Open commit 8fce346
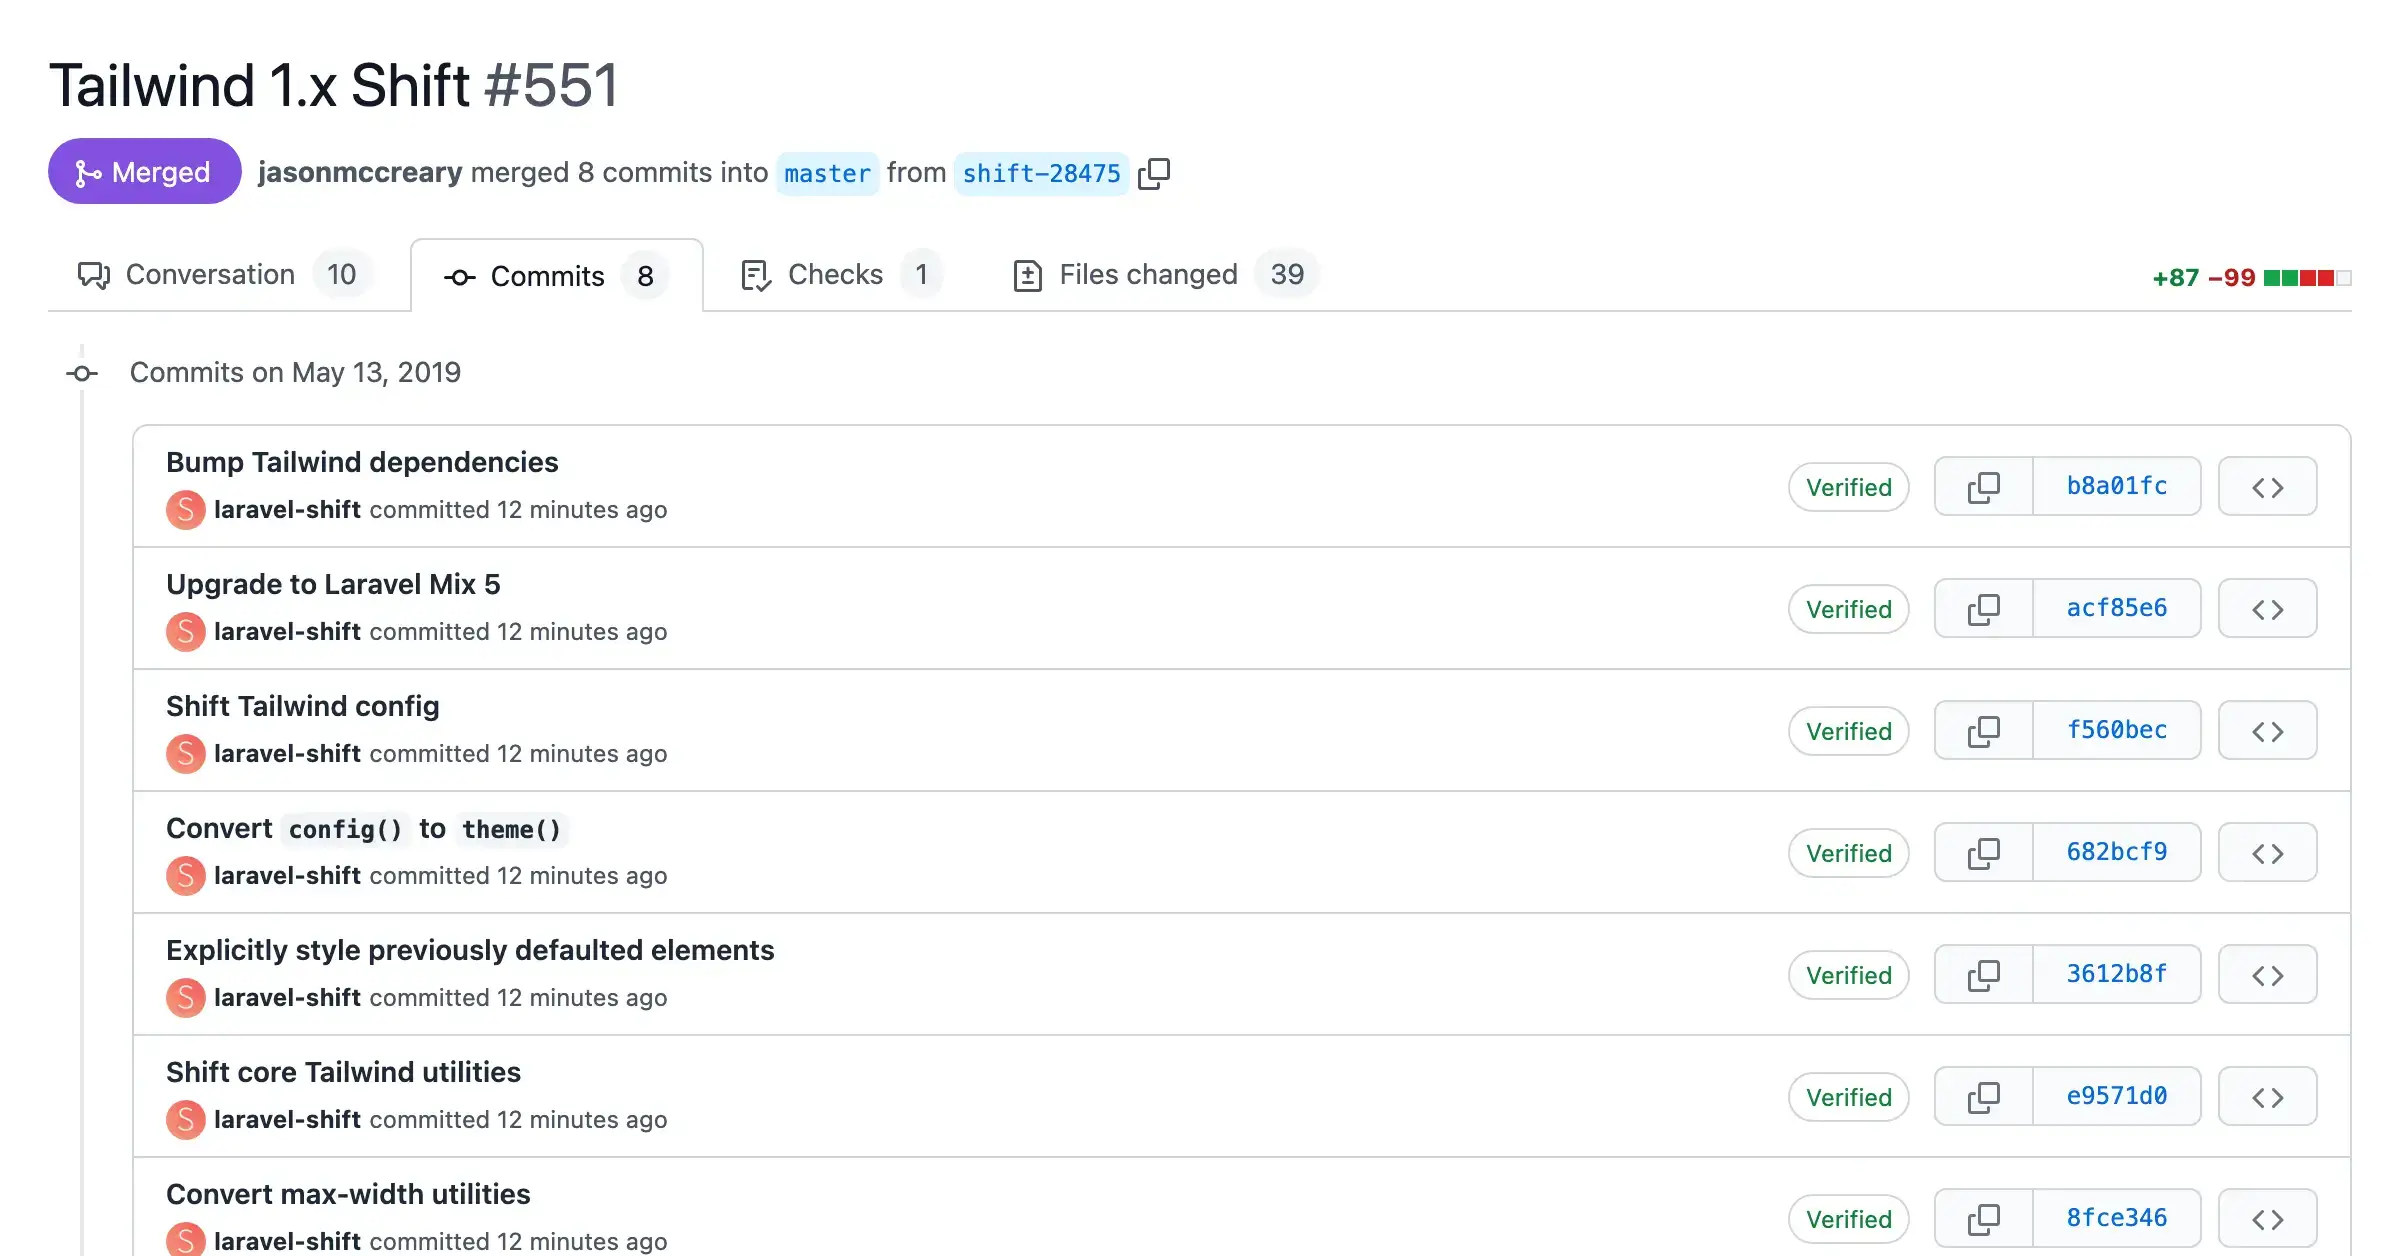This screenshot has width=2400, height=1256. 2116,1217
